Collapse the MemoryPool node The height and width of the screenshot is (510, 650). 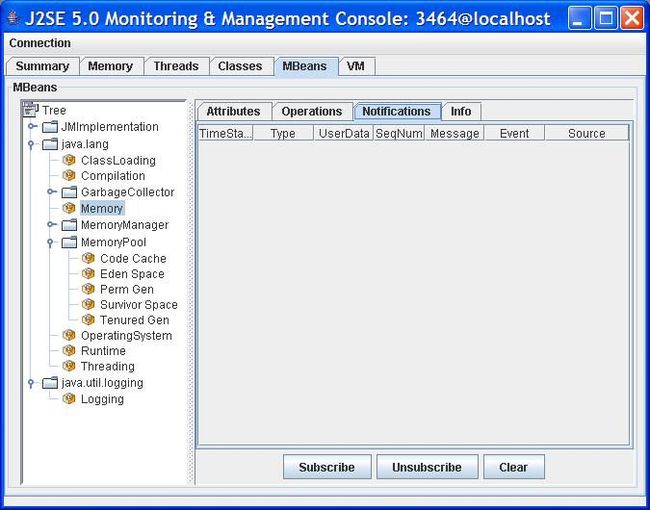[50, 243]
